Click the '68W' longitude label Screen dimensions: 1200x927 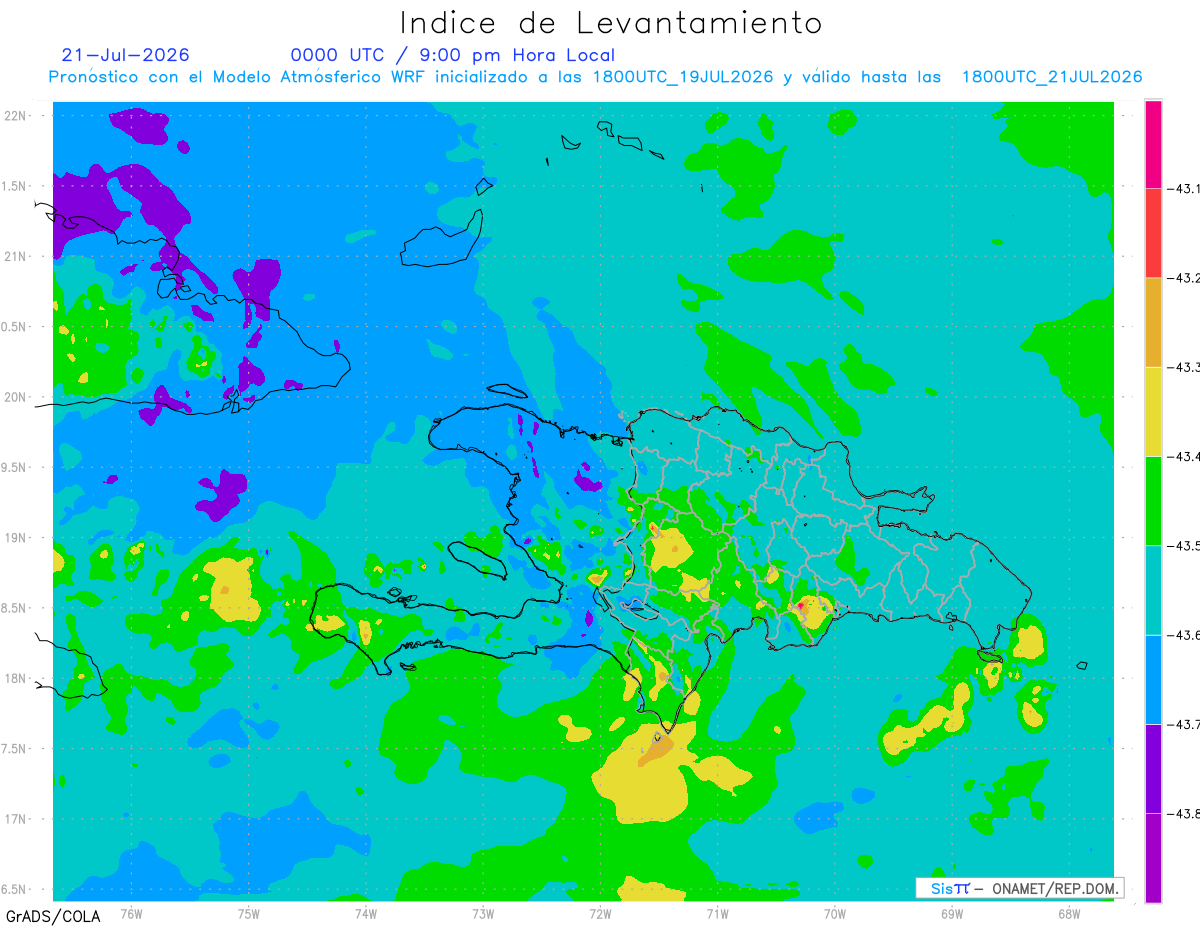click(1069, 913)
